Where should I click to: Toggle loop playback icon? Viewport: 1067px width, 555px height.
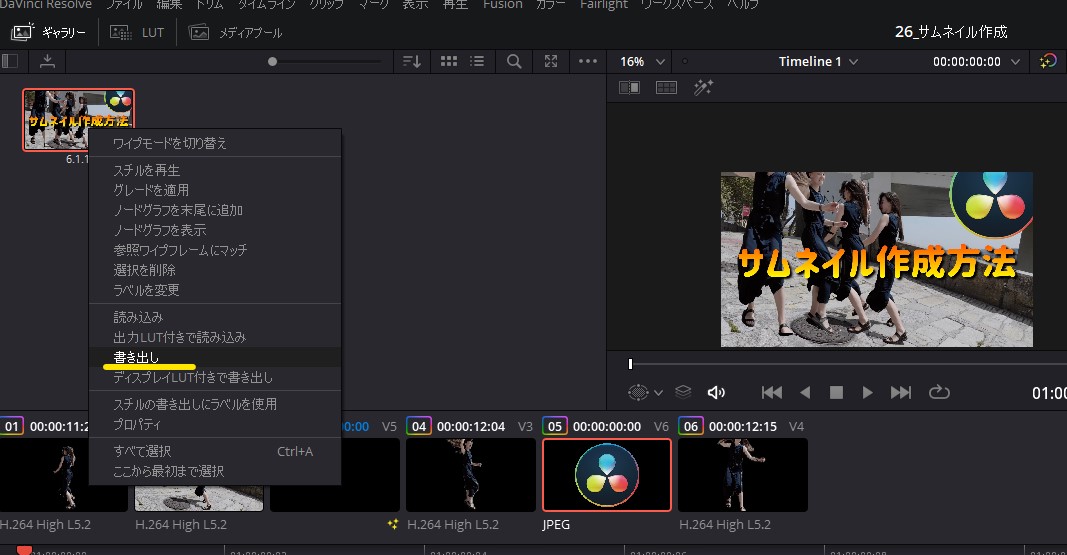click(939, 392)
